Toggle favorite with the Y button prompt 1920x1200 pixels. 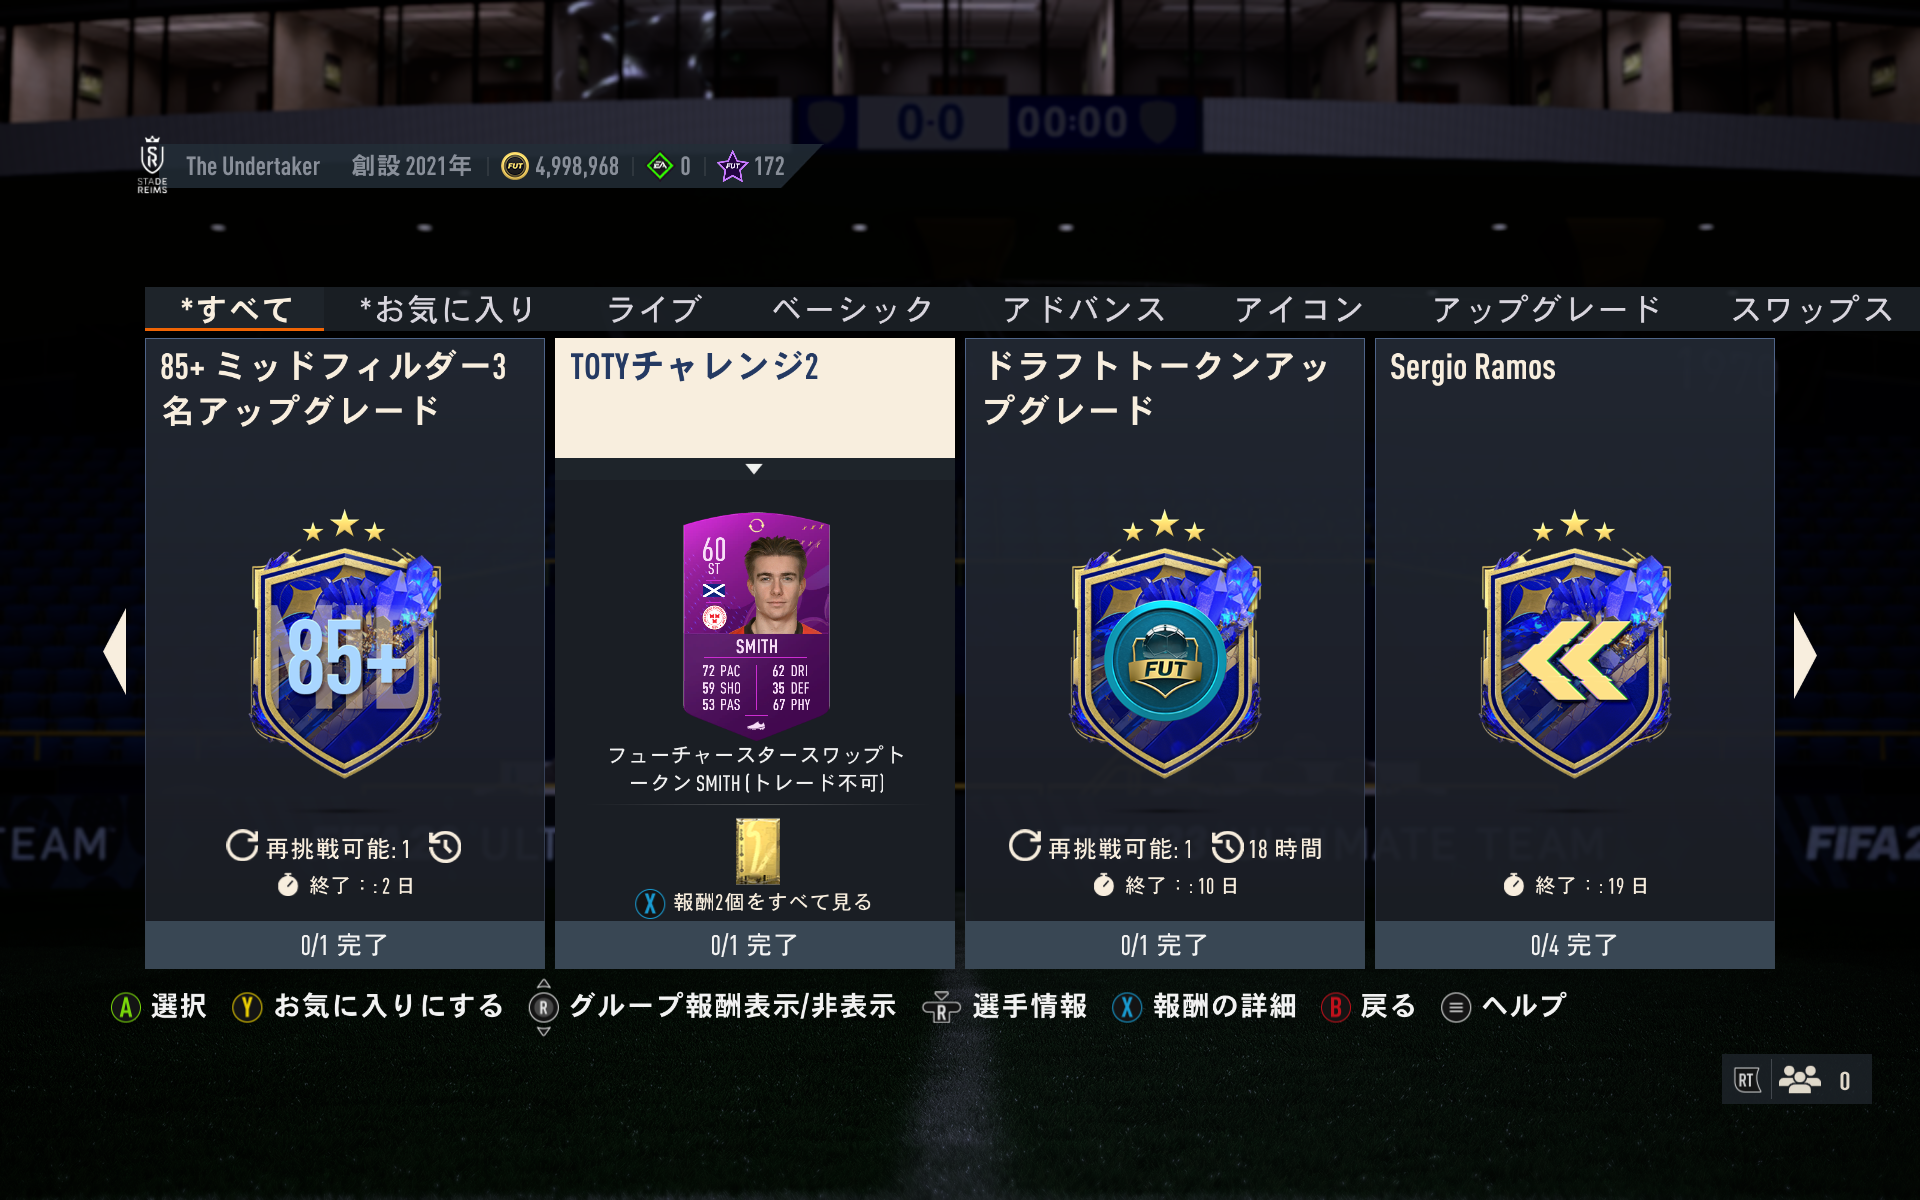pos(367,1006)
